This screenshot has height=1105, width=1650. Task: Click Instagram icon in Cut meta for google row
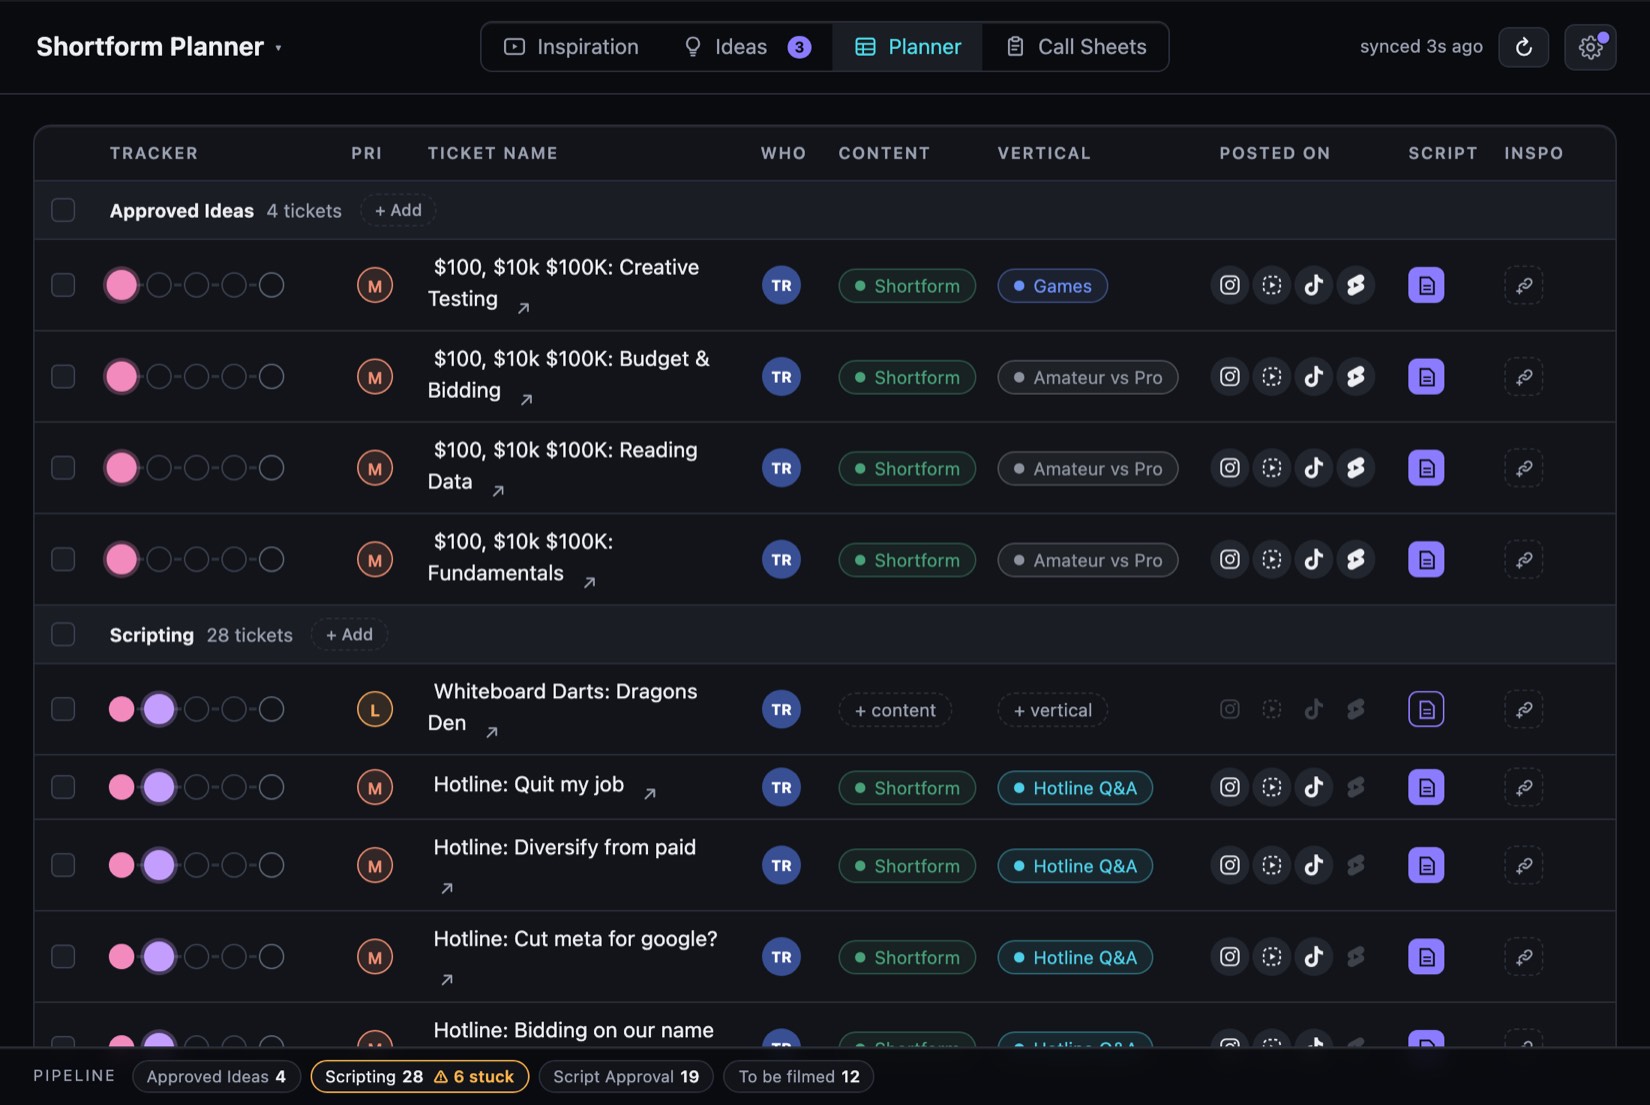click(1229, 957)
